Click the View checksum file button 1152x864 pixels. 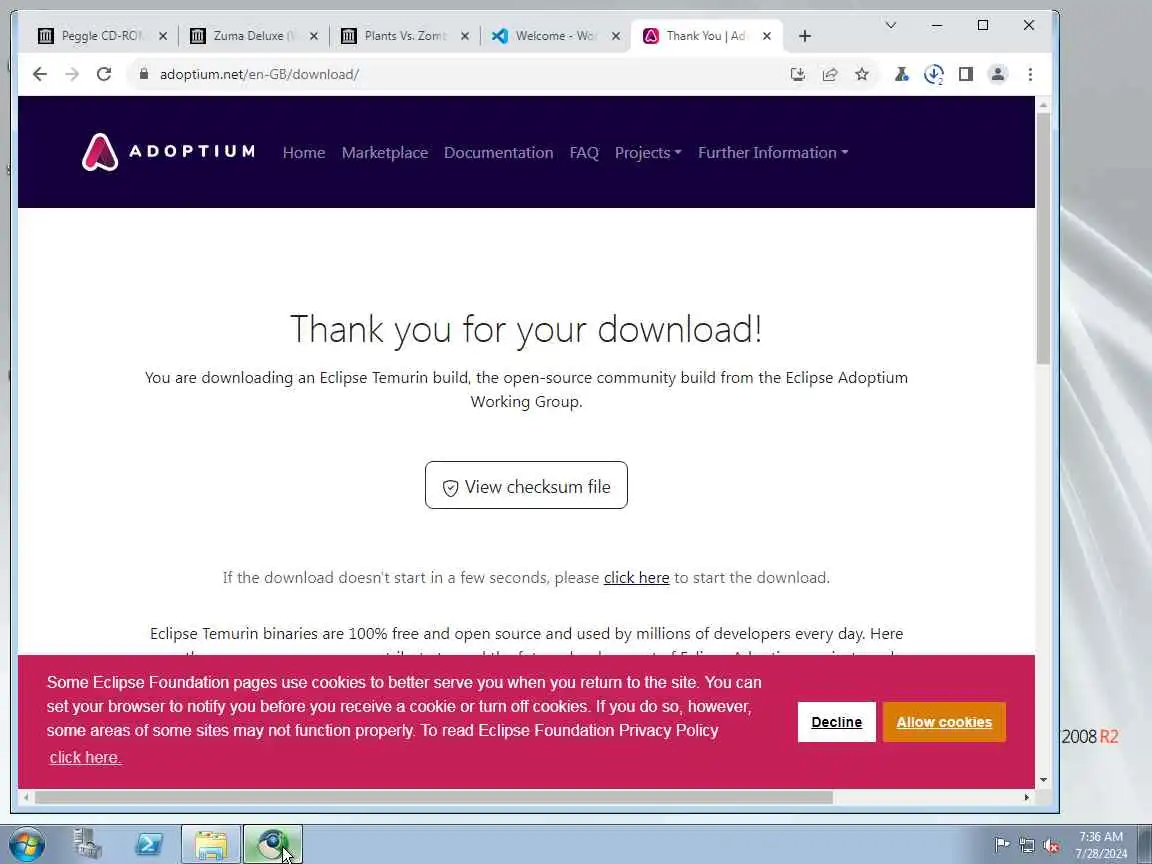pos(526,486)
